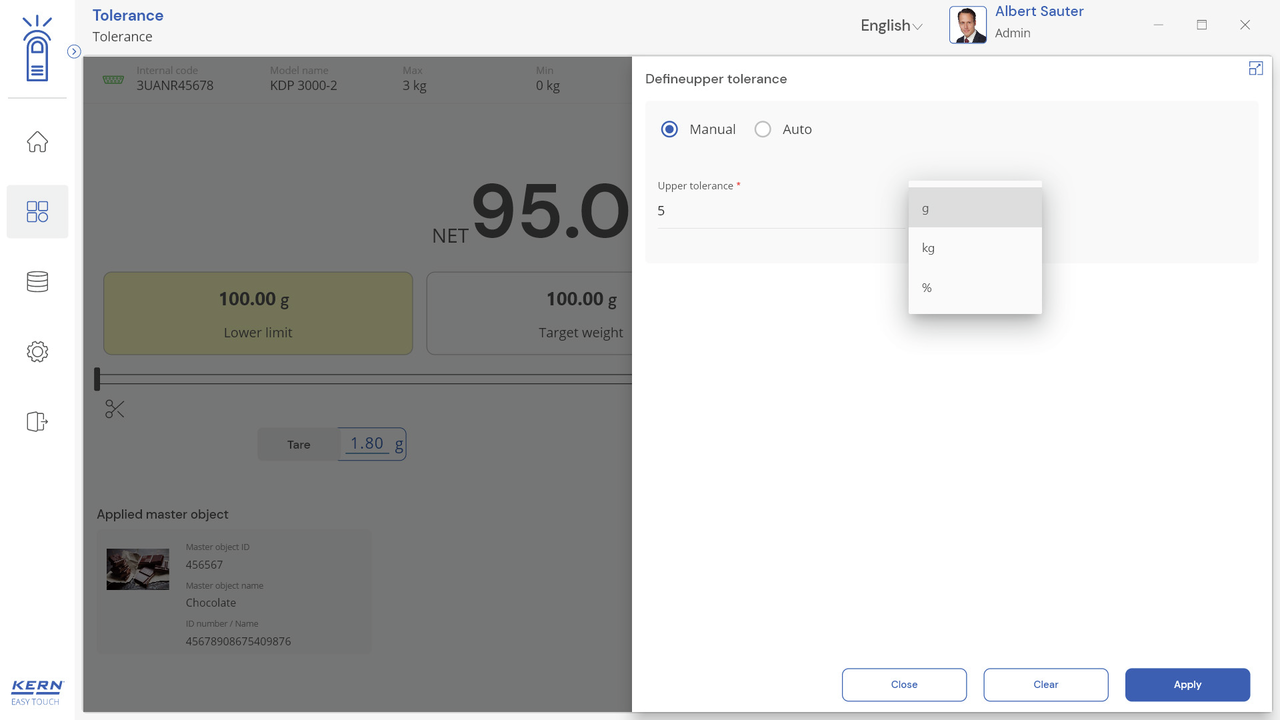Click the green scale icon near internal code
Screen dimensions: 1280x720
coord(113,79)
